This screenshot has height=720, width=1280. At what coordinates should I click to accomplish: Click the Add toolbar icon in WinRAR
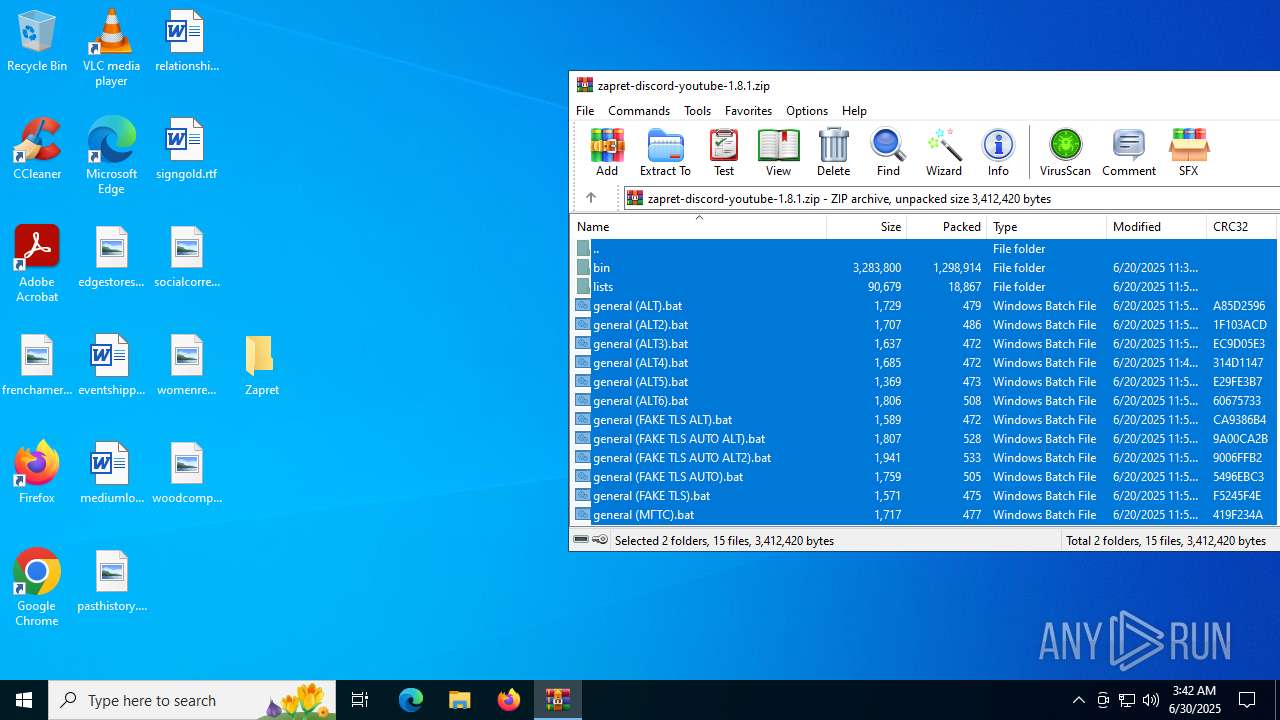click(607, 153)
